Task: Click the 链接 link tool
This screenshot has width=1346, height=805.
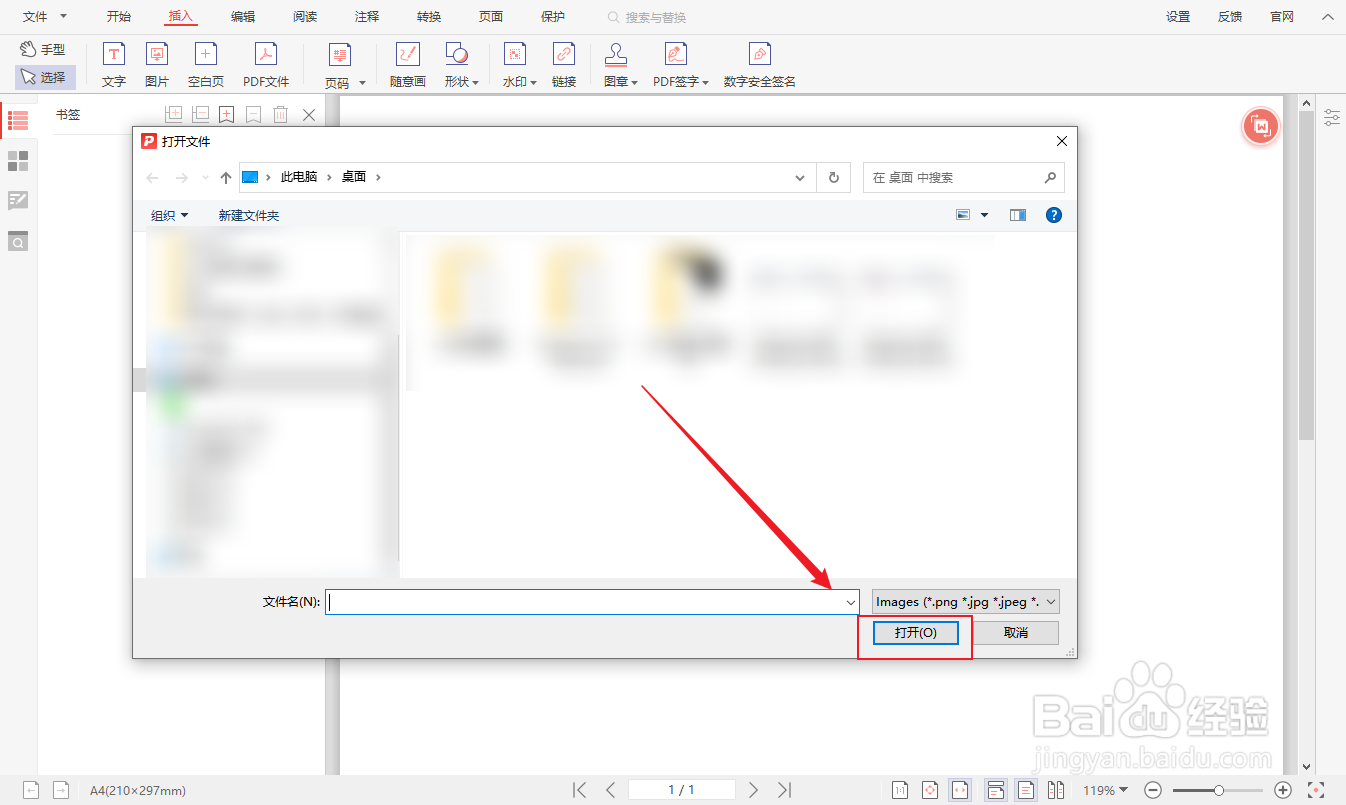Action: (x=564, y=66)
